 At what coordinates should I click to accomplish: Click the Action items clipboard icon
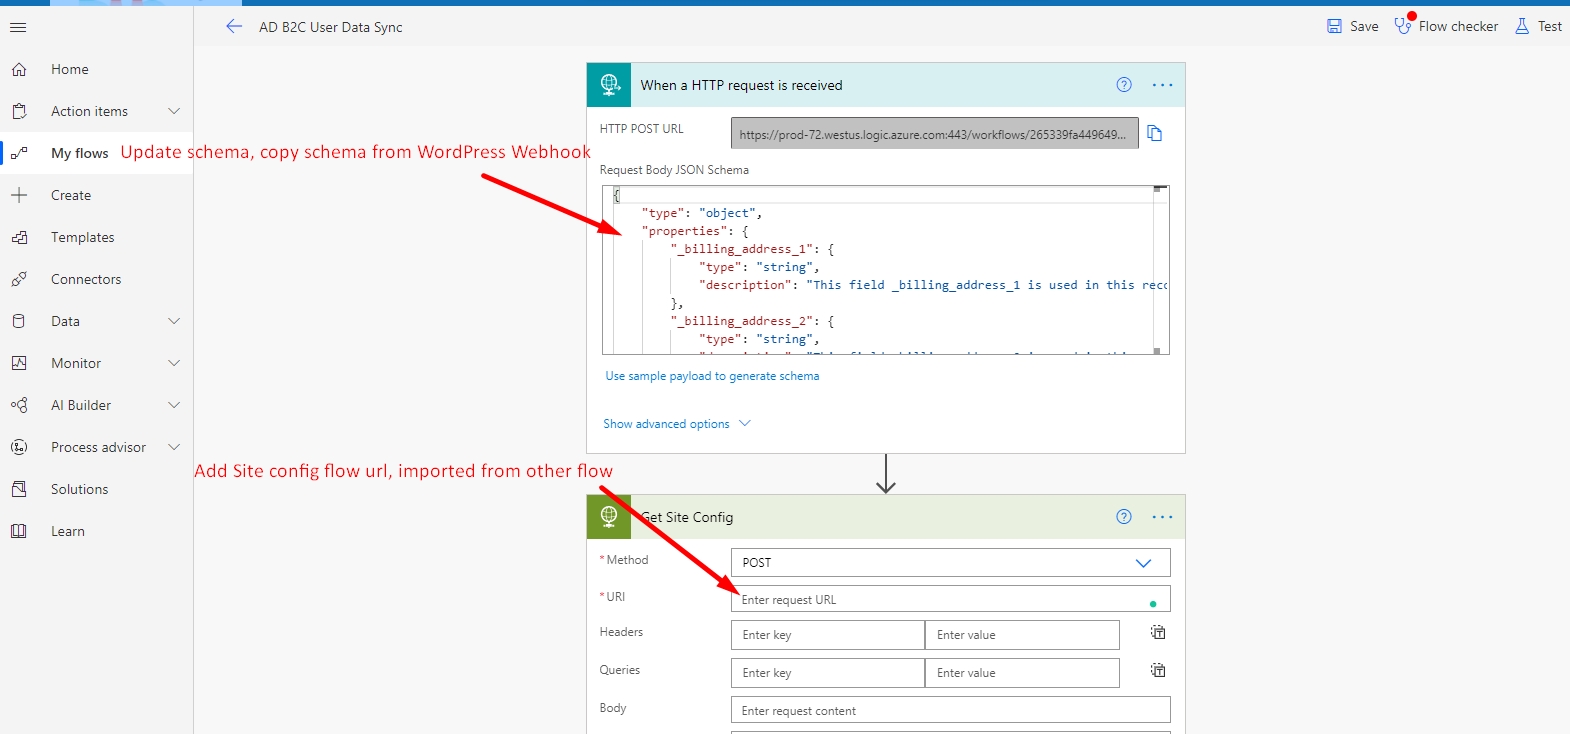click(x=19, y=111)
